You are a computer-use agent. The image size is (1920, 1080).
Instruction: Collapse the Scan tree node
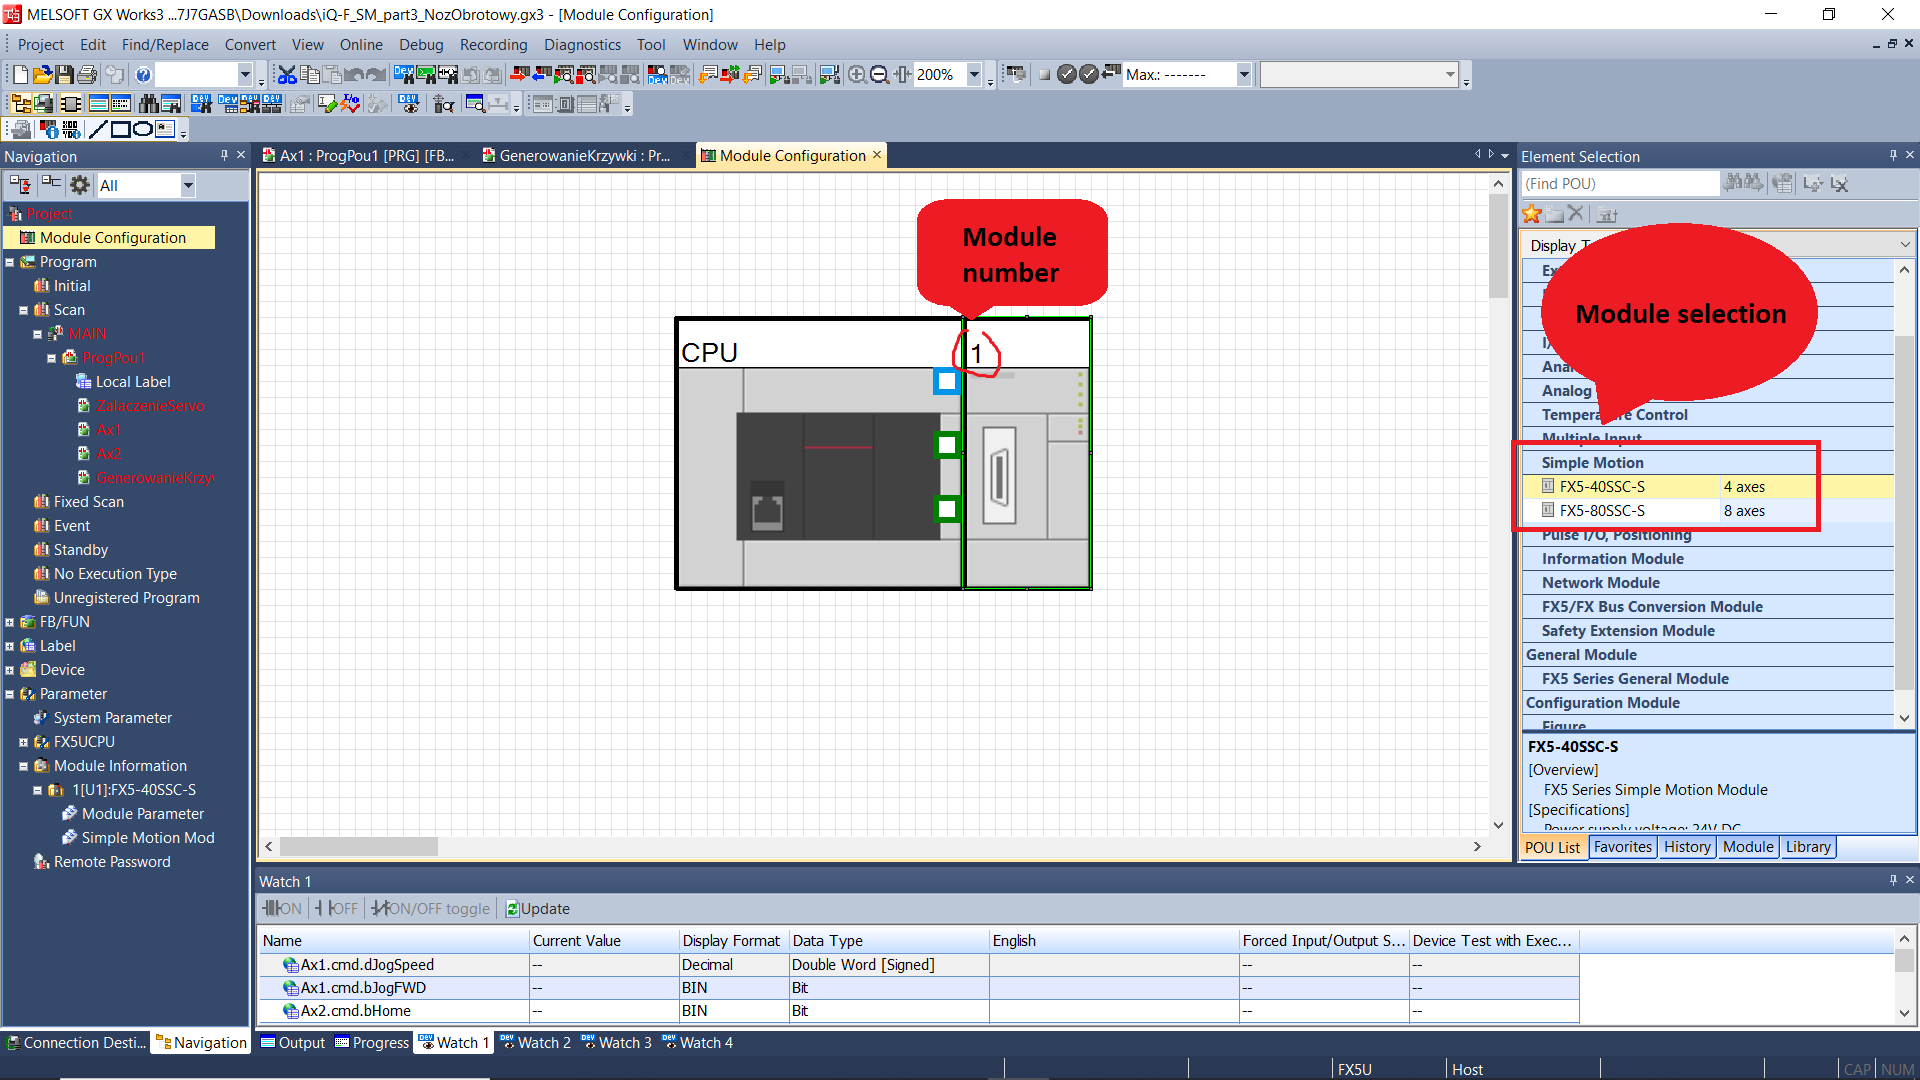(x=24, y=310)
